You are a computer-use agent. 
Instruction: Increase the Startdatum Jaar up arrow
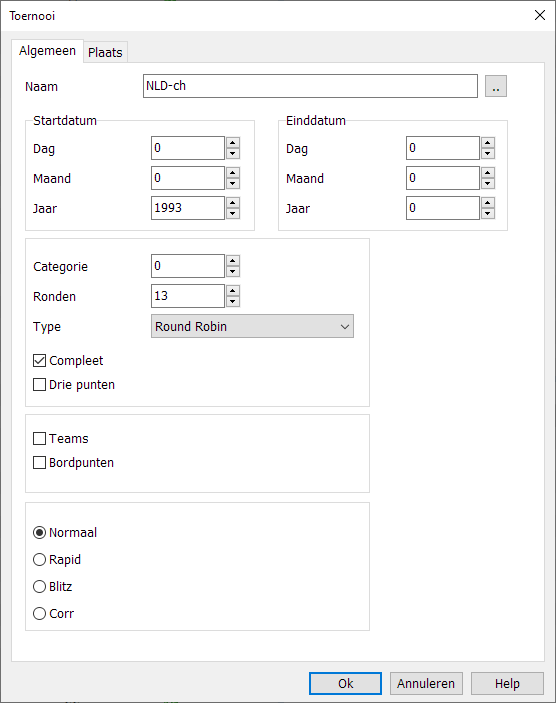point(232,203)
